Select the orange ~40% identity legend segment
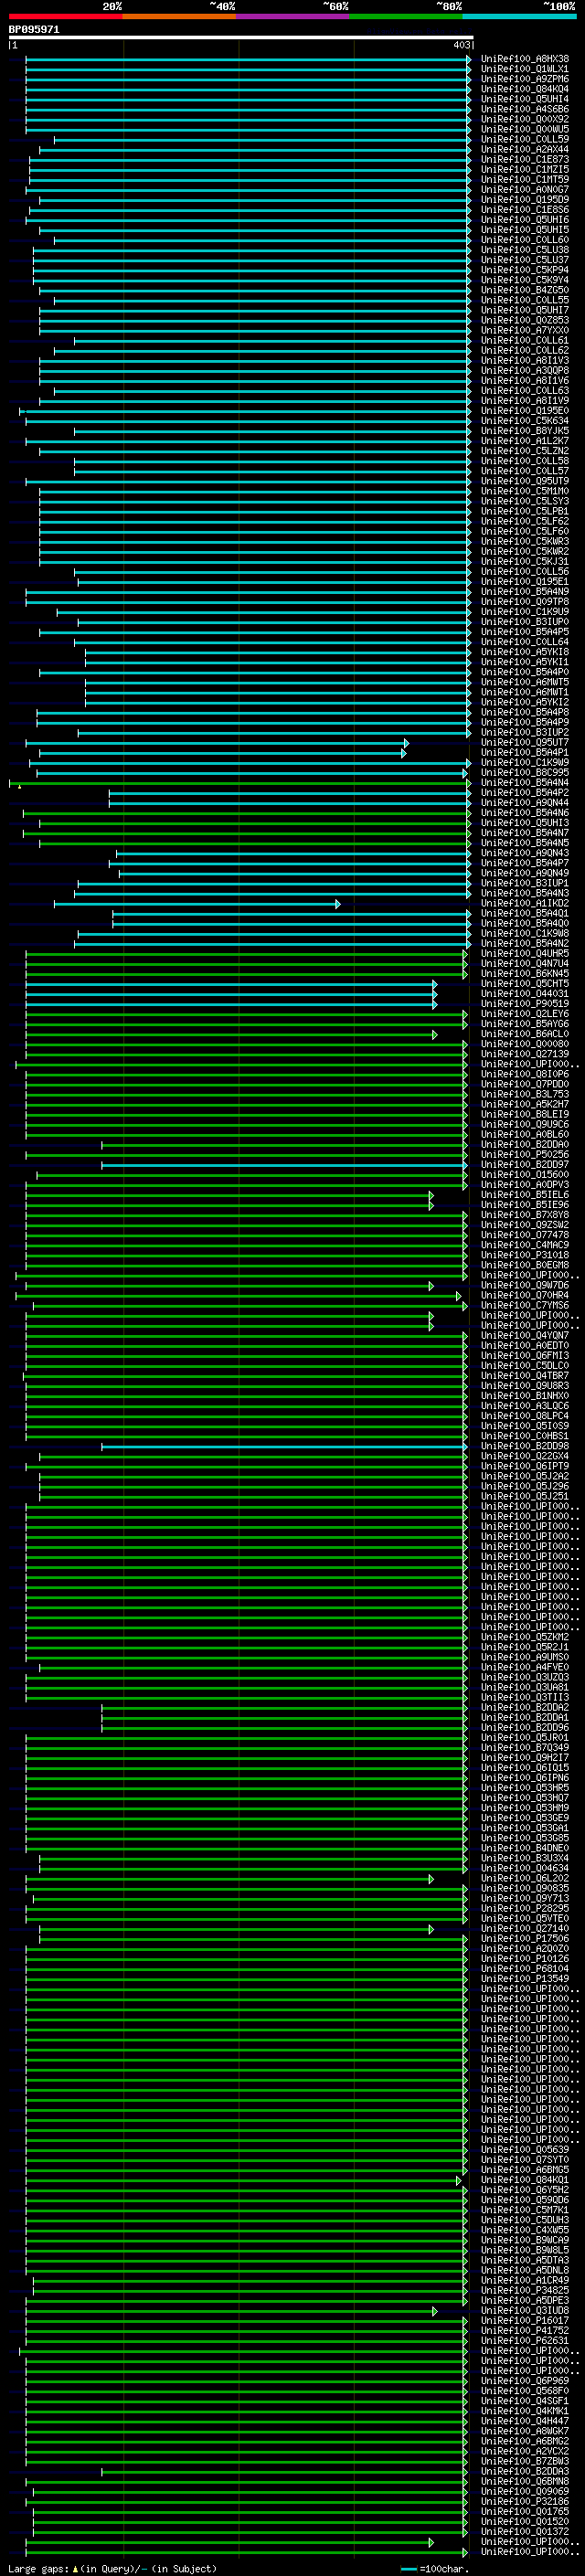 [x=179, y=16]
